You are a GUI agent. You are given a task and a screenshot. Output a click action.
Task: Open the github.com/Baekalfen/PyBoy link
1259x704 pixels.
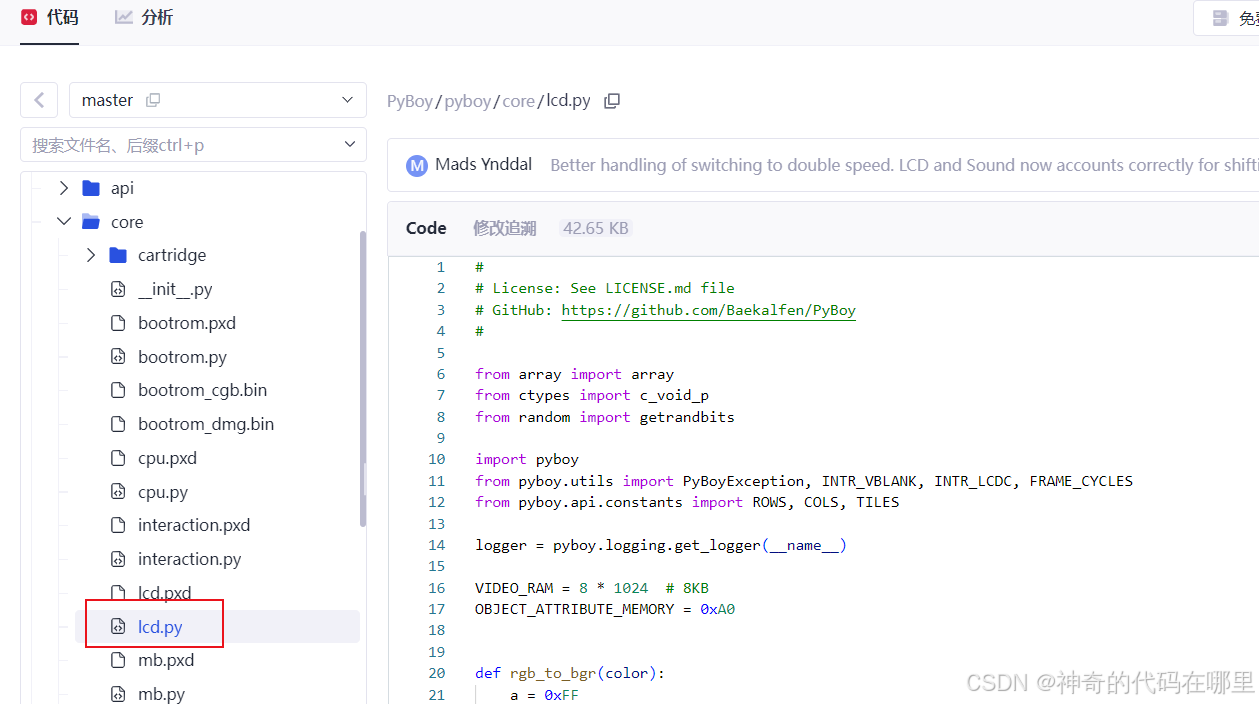click(x=708, y=310)
